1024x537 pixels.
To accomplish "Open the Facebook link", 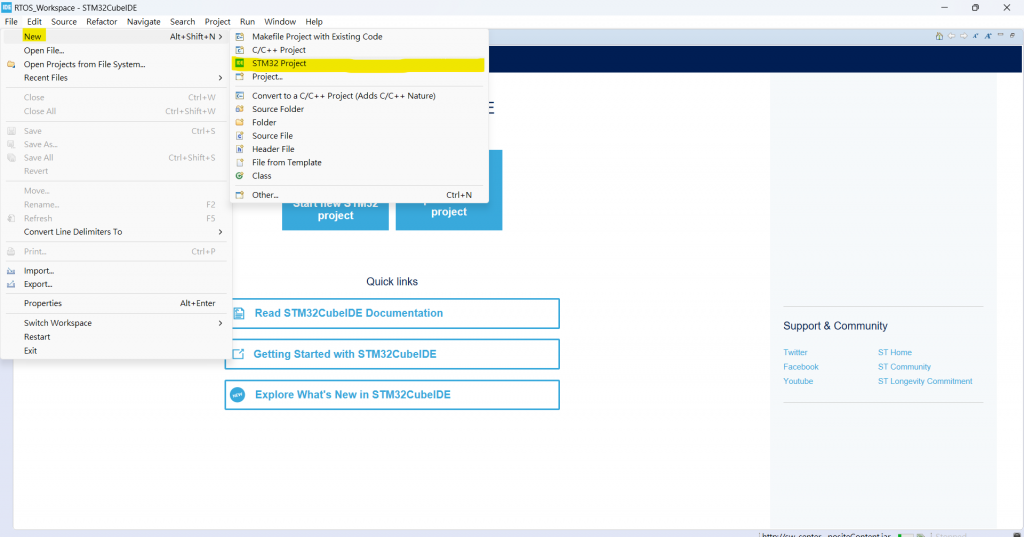I will click(801, 366).
